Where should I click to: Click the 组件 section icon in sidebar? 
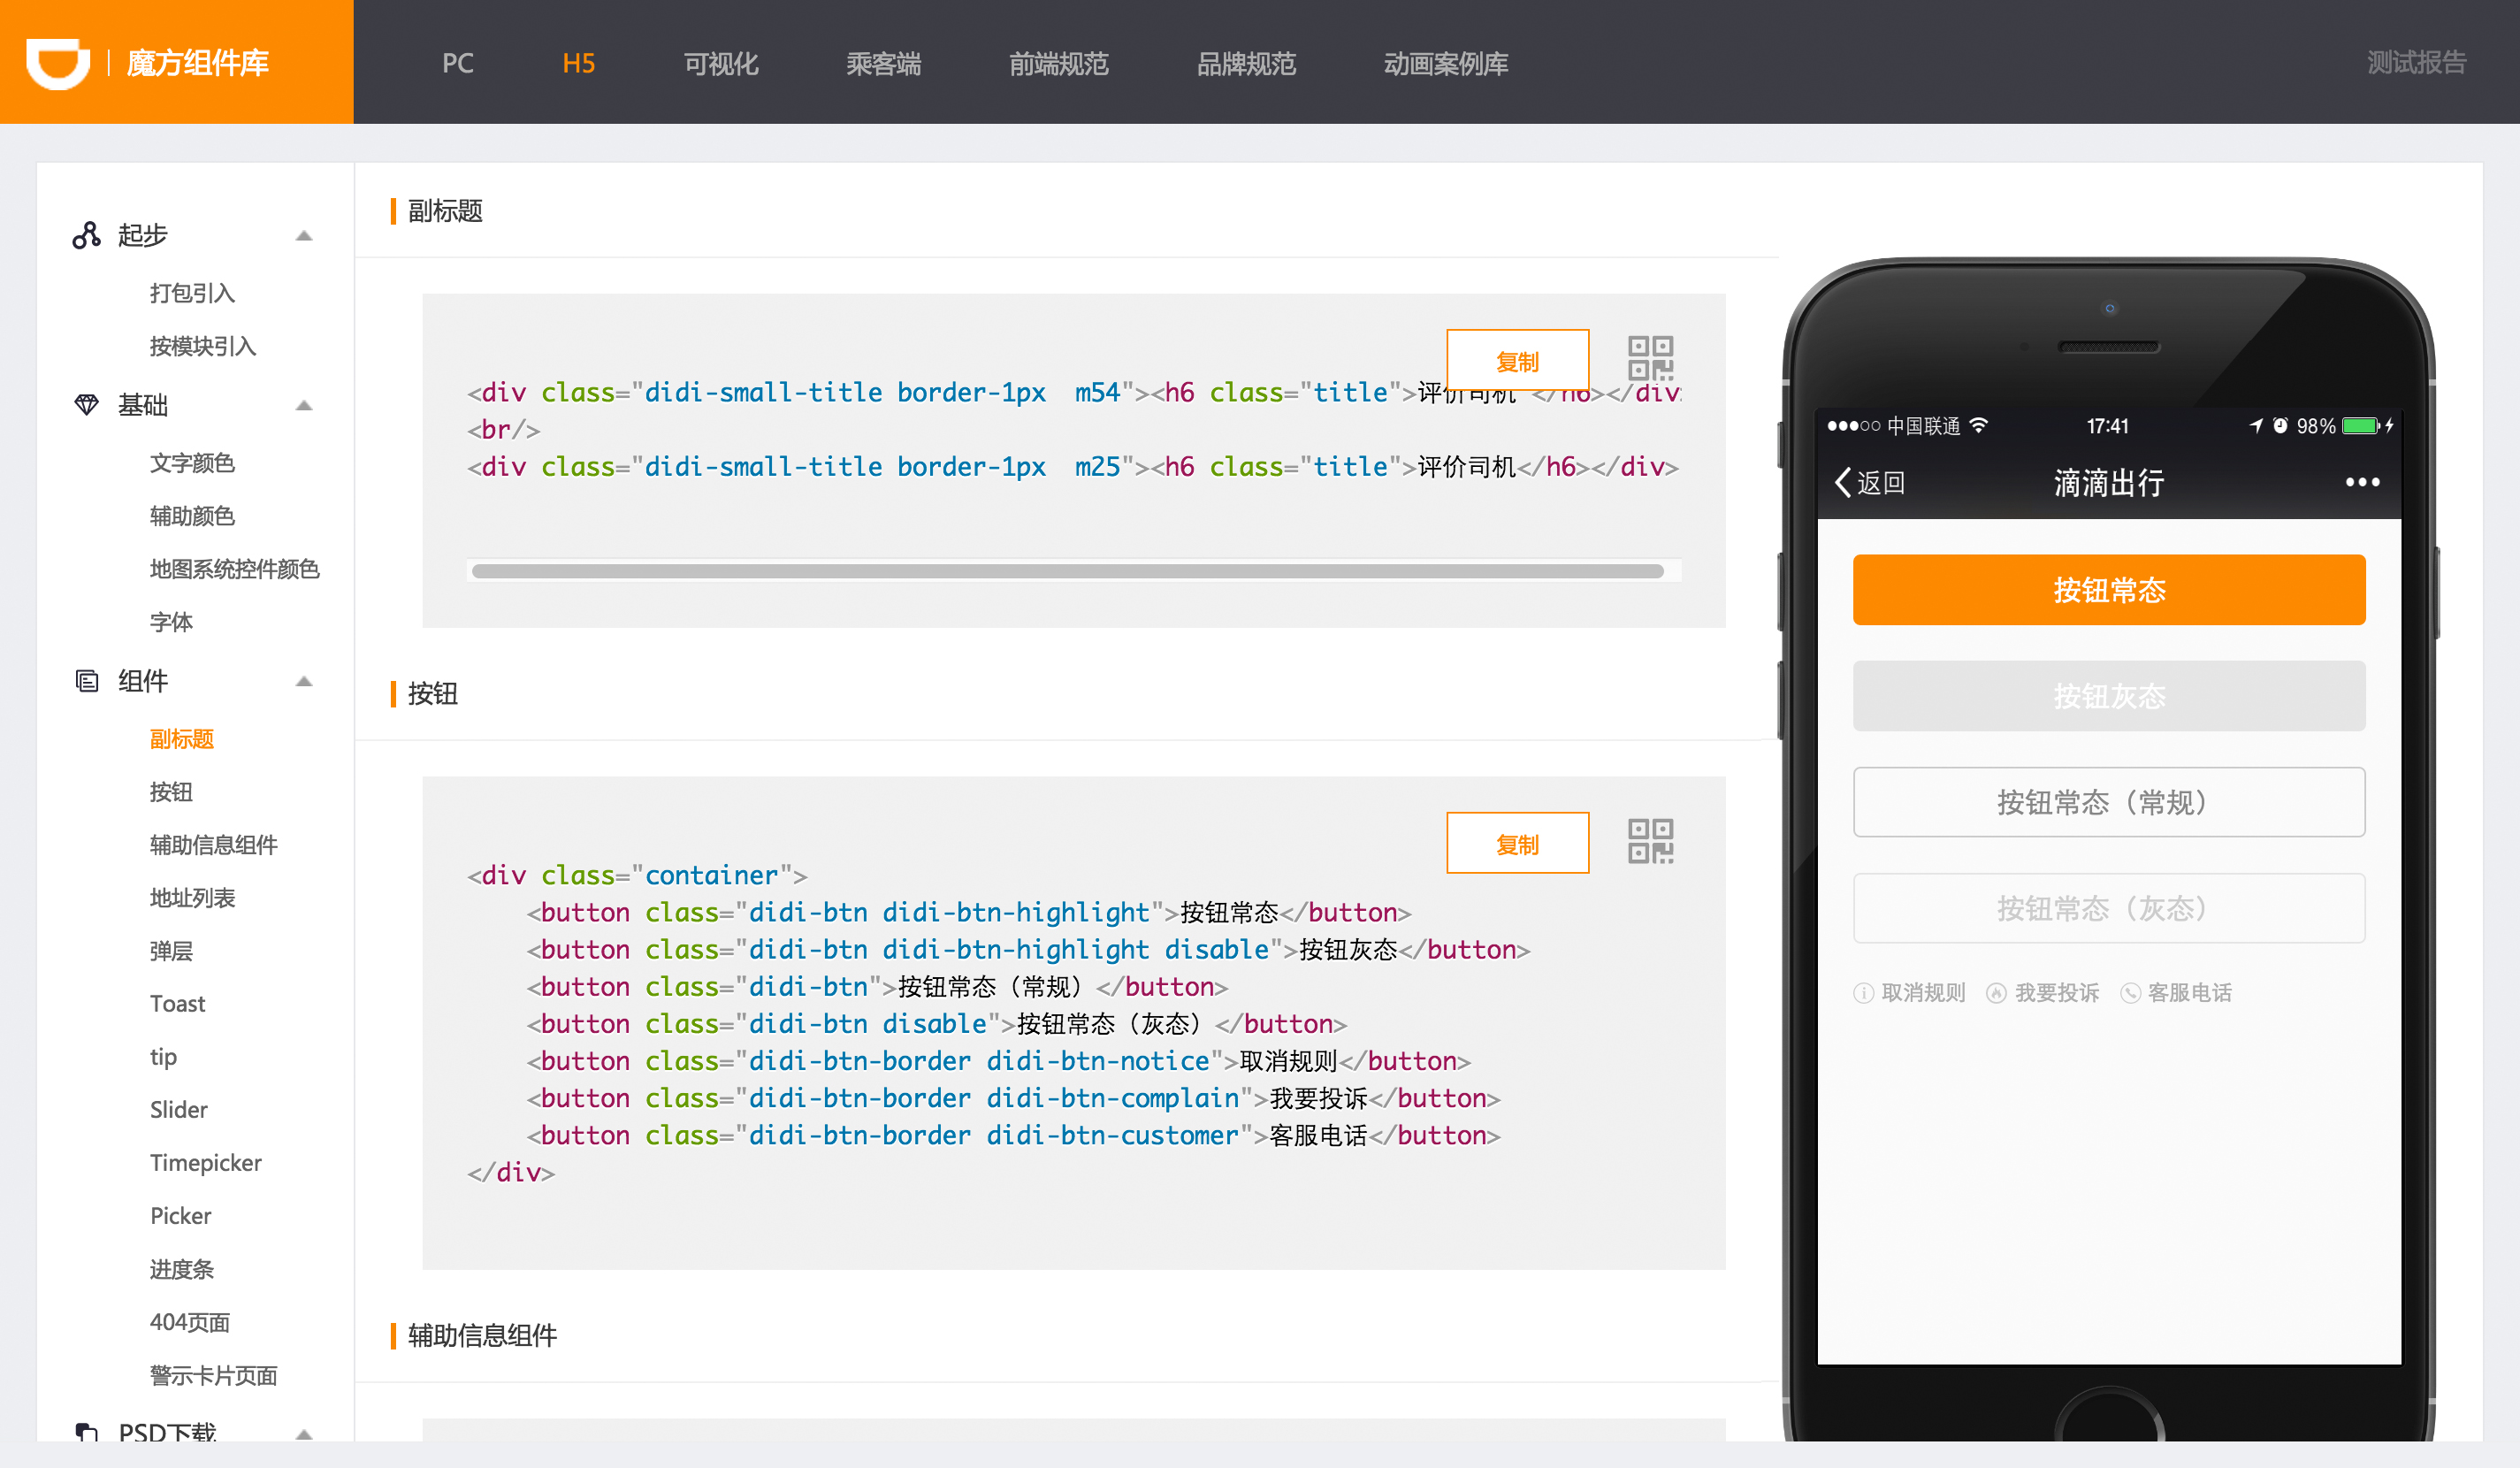click(87, 681)
